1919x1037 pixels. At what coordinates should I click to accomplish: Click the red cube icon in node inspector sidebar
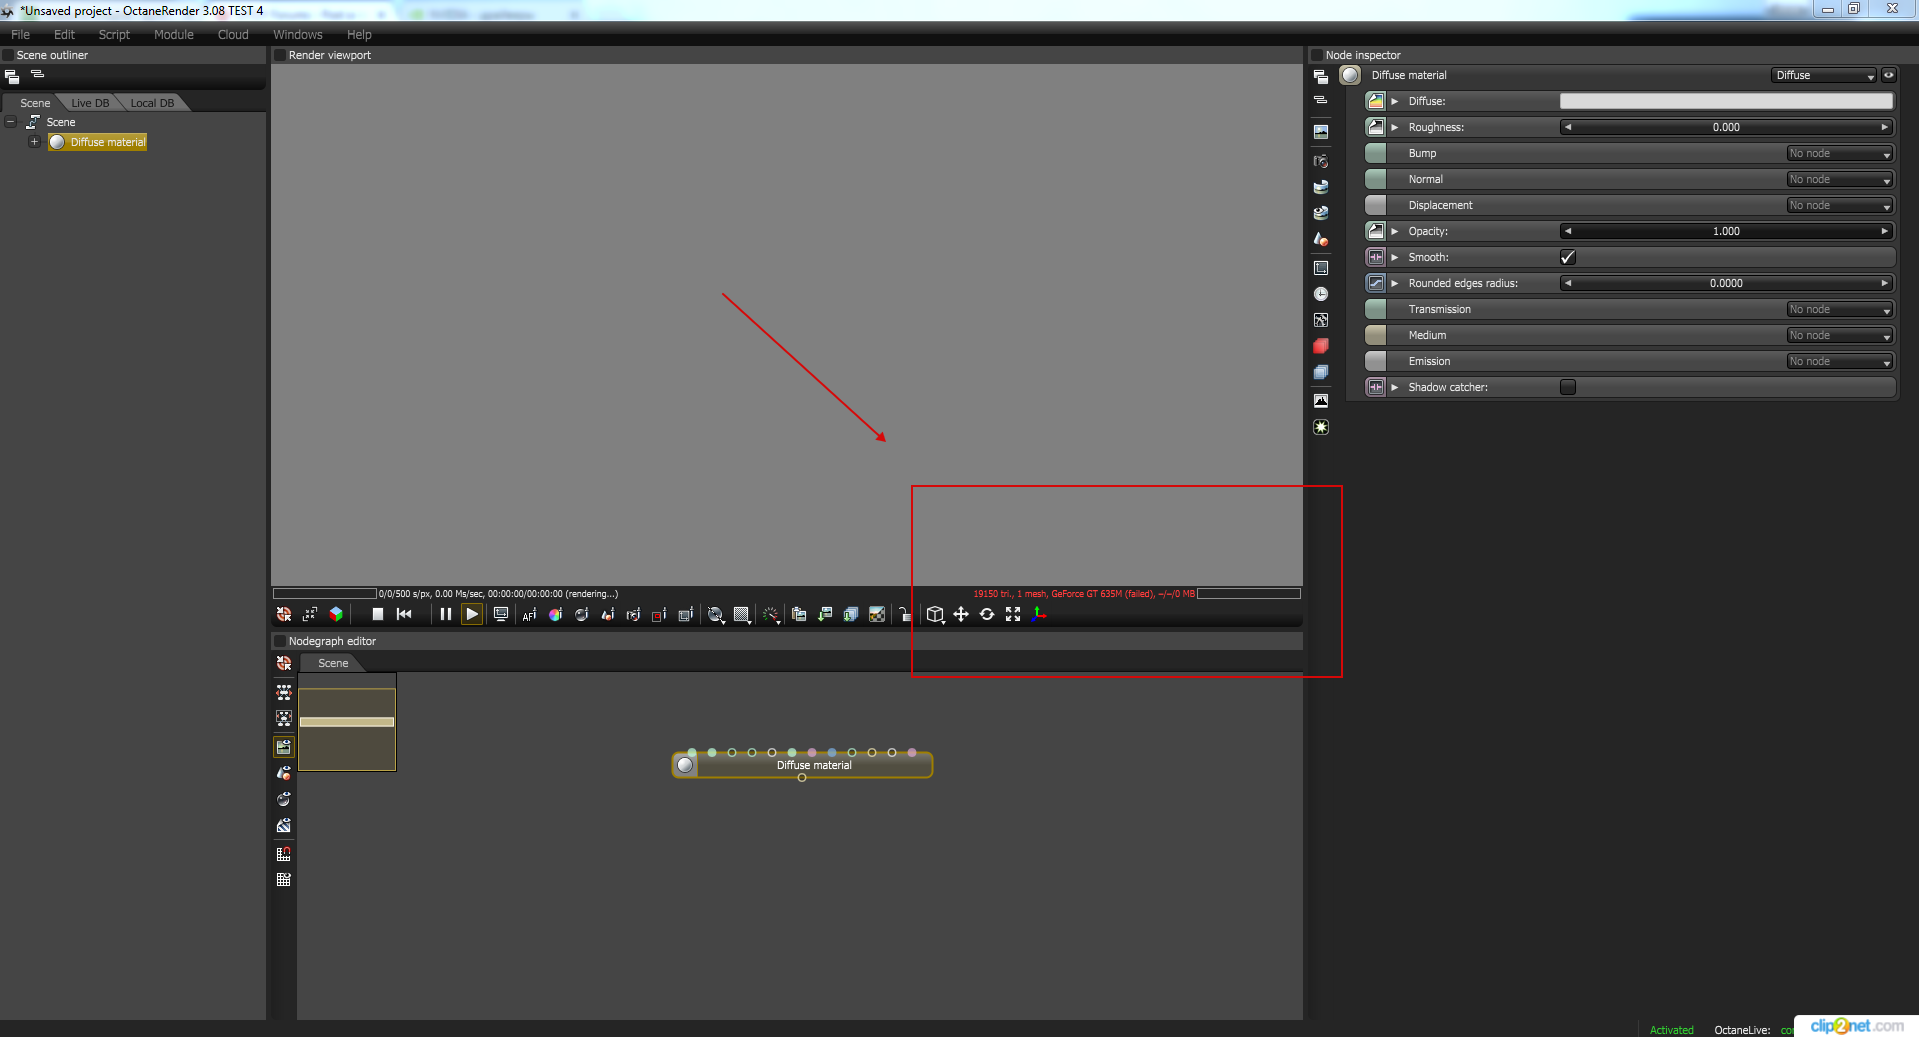point(1321,346)
